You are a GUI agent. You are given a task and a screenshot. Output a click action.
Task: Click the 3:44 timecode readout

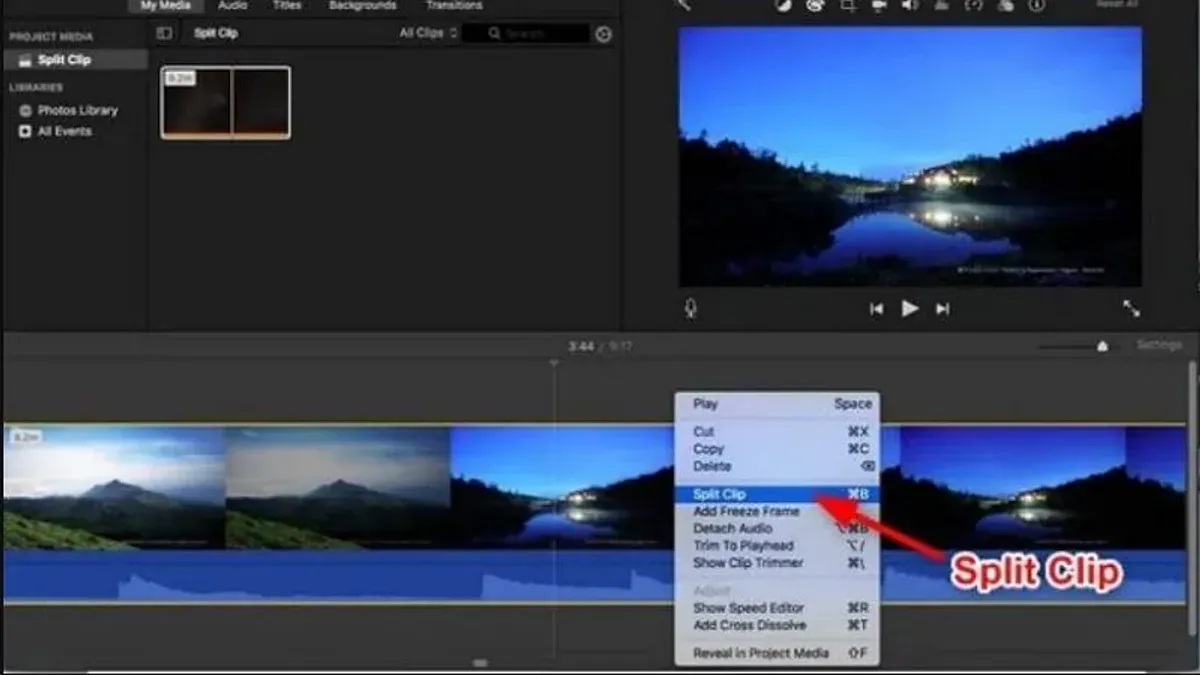(581, 346)
